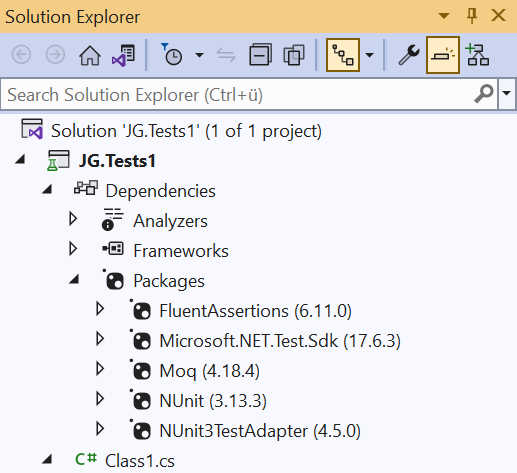This screenshot has width=517, height=473.
Task: Click the search magnifier icon
Action: pos(484,94)
